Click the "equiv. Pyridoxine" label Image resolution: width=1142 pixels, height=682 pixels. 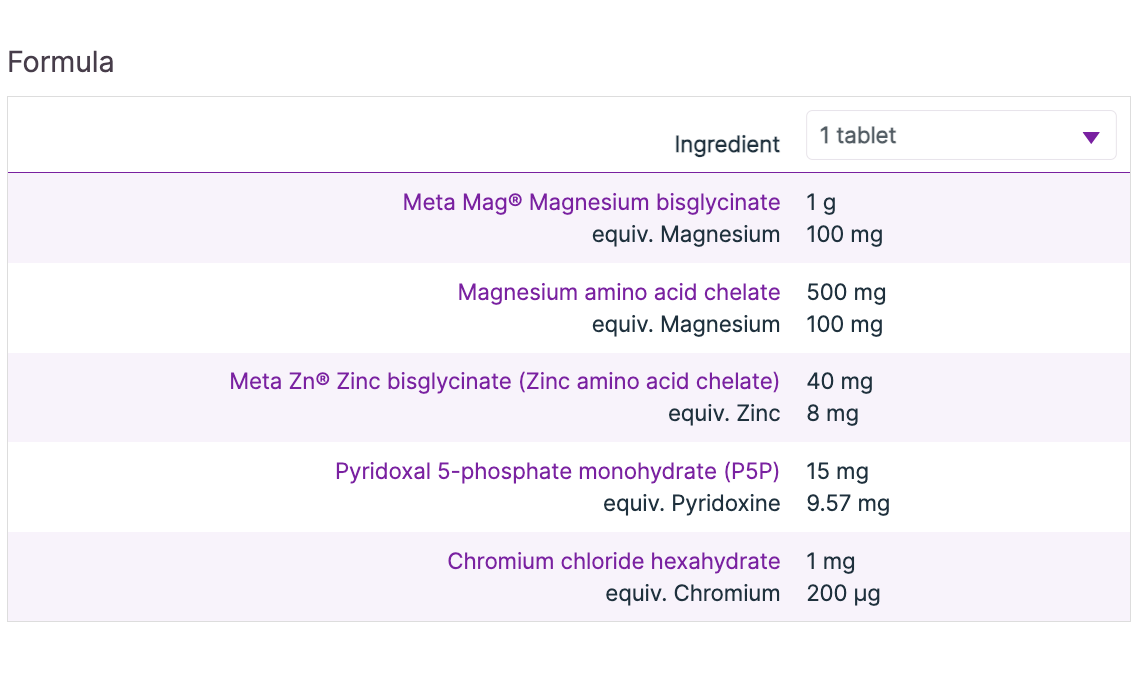coord(691,504)
